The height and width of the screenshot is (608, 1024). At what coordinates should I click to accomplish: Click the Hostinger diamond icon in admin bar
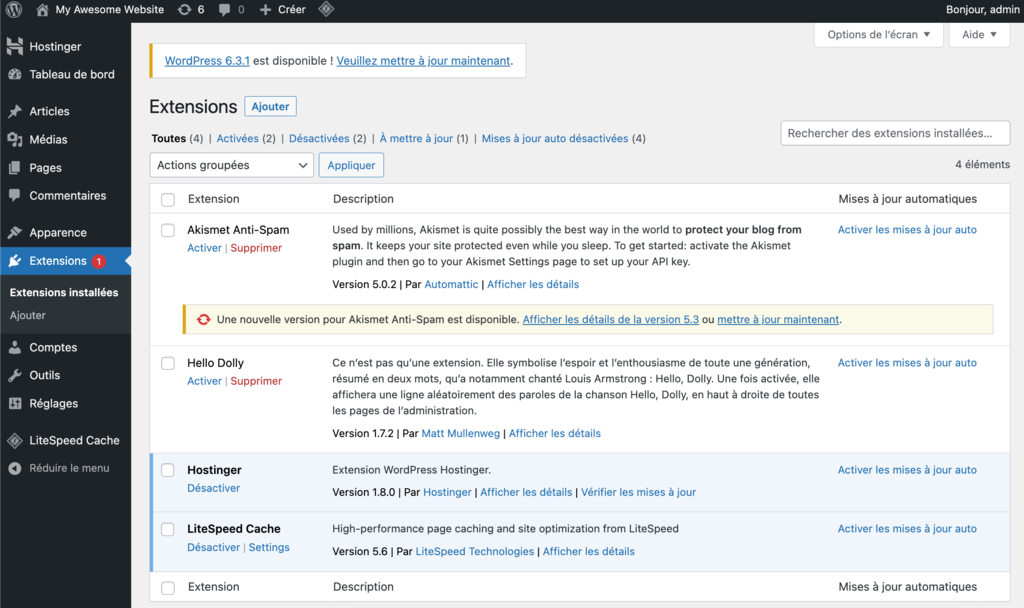pos(325,10)
